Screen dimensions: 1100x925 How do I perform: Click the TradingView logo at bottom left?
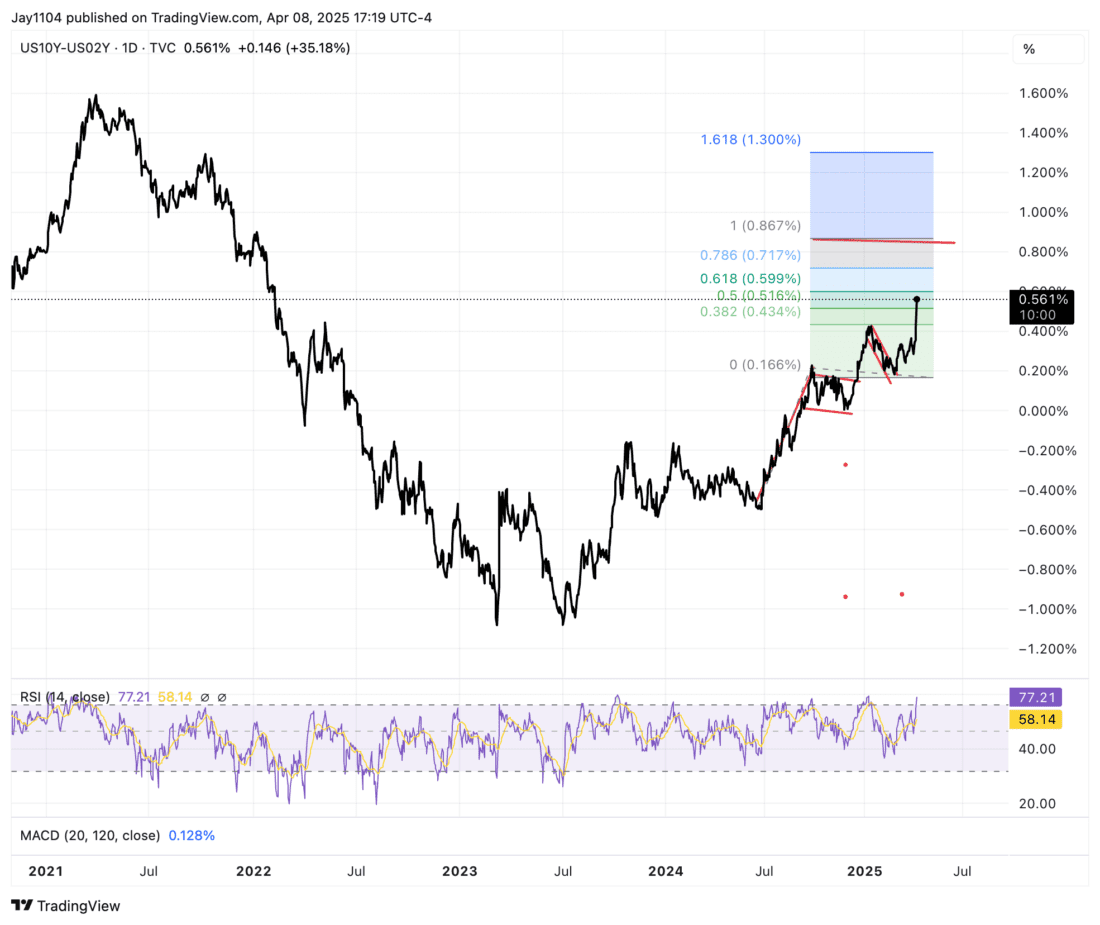click(66, 905)
